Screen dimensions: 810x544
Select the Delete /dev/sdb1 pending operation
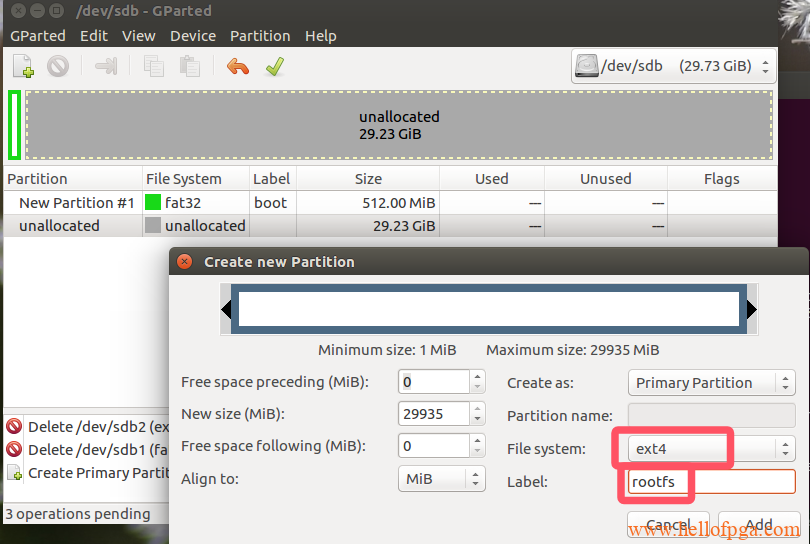tap(87, 450)
